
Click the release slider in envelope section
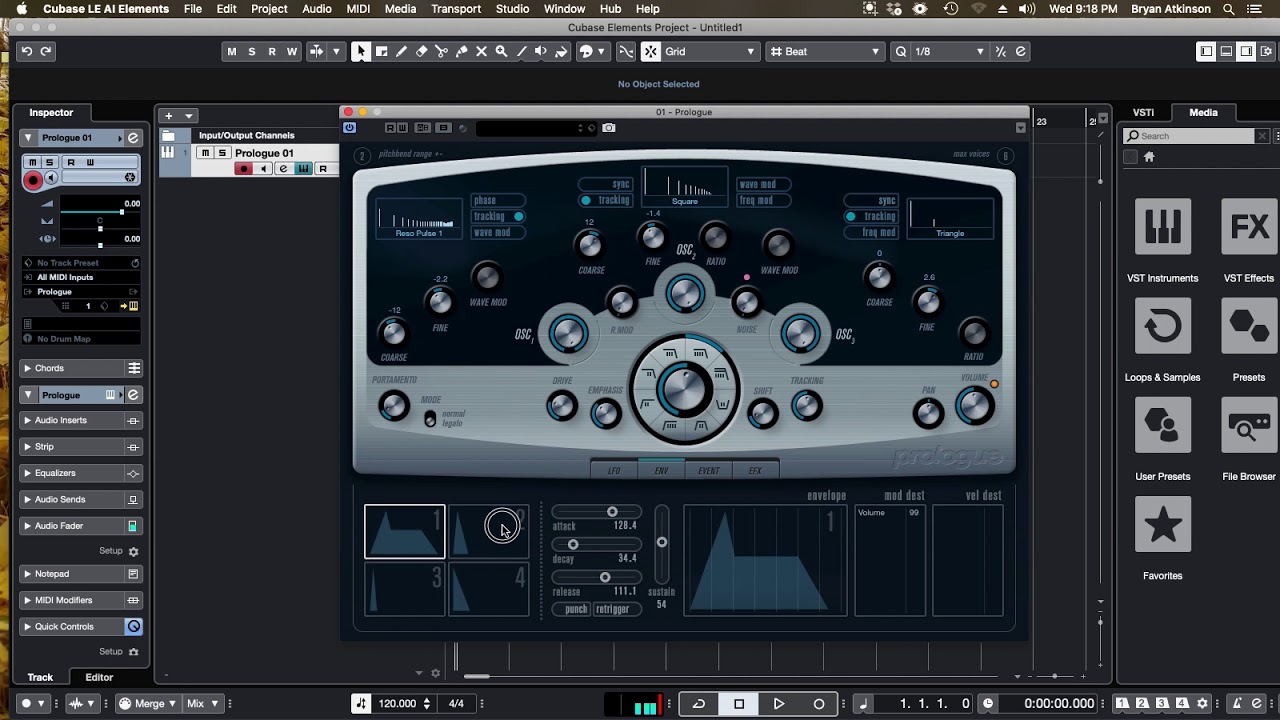point(597,577)
